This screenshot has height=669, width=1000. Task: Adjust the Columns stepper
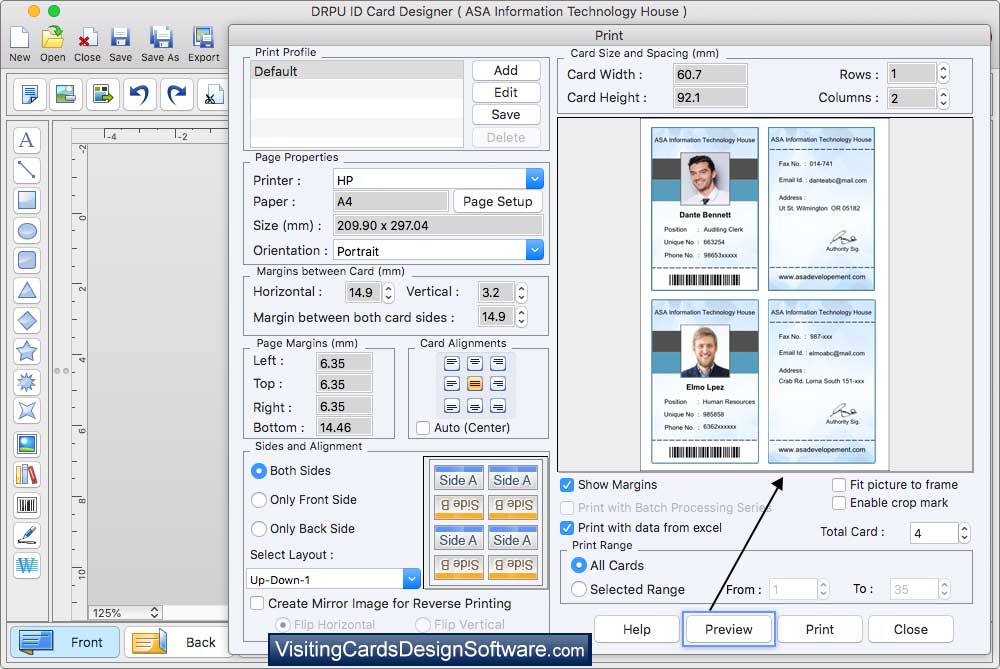(x=943, y=98)
